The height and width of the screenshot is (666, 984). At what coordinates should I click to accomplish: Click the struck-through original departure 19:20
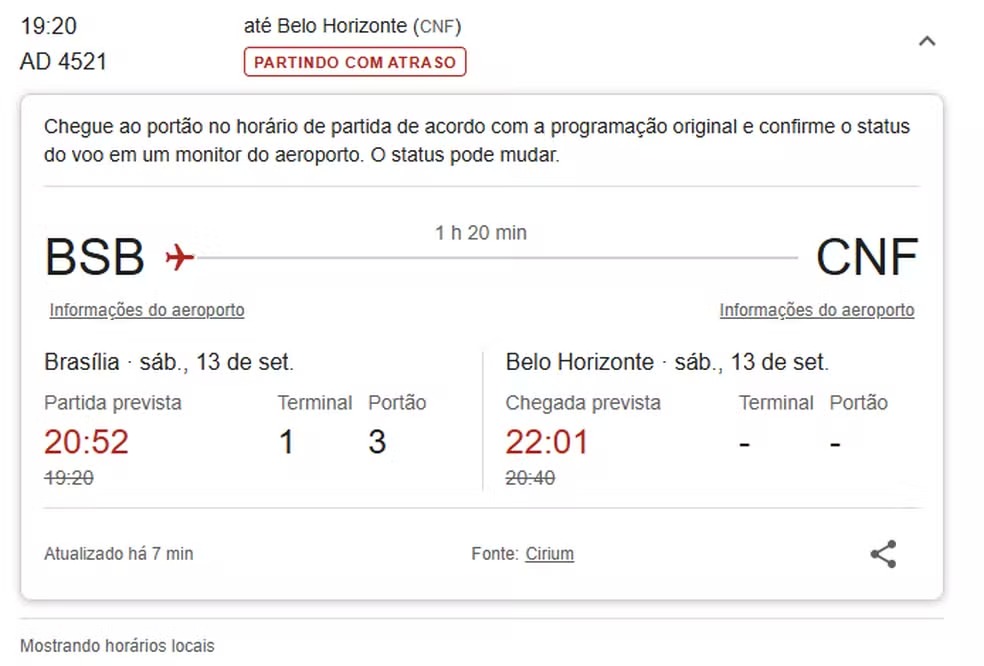(69, 478)
